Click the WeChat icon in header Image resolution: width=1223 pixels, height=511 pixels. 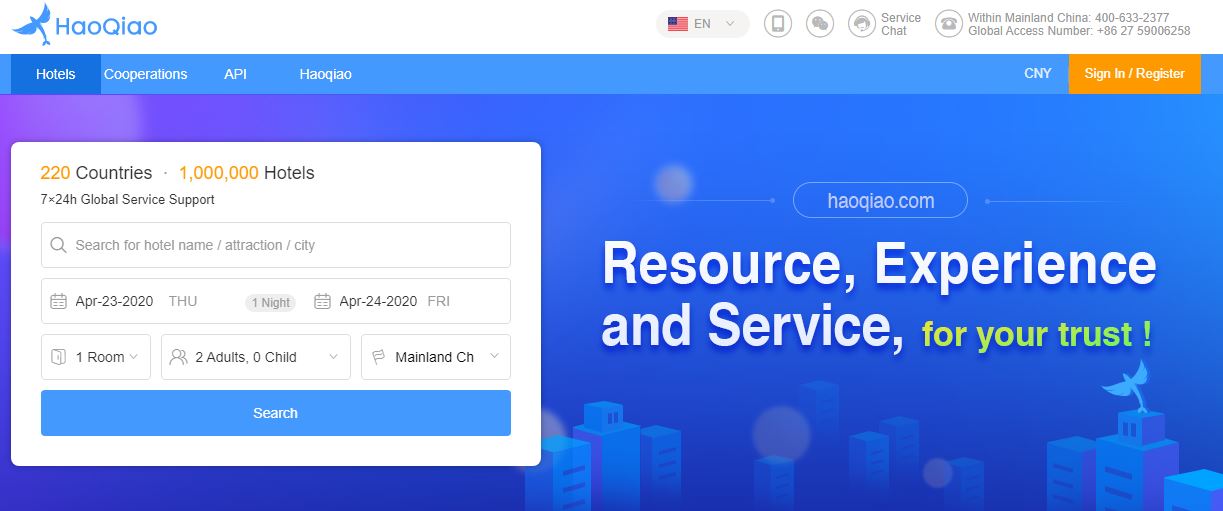820,24
